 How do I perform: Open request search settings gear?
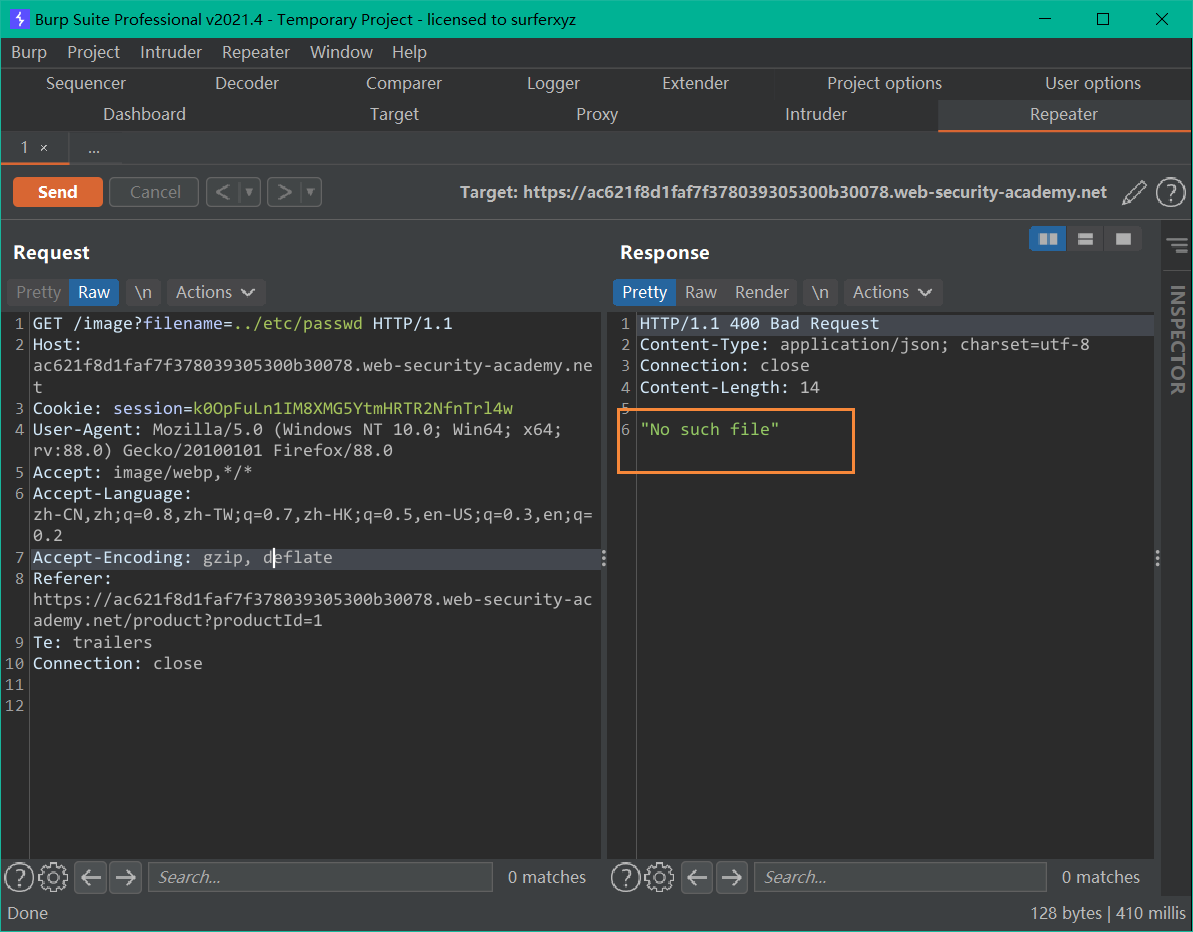coord(53,877)
